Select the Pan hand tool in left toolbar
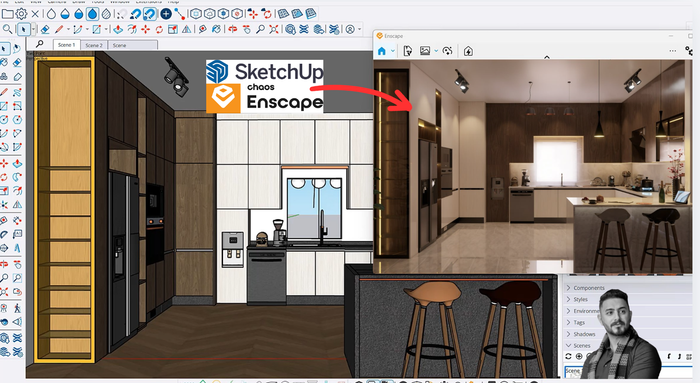The height and width of the screenshot is (383, 700). click(17, 264)
